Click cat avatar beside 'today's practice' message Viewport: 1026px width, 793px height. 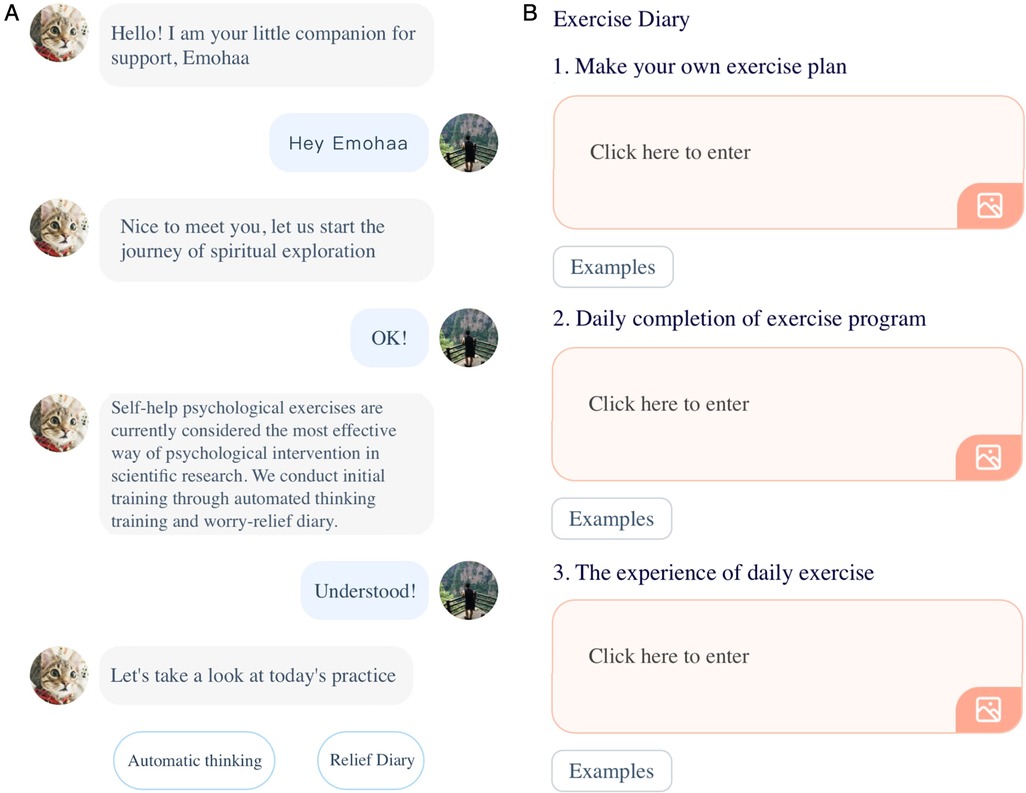(59, 675)
